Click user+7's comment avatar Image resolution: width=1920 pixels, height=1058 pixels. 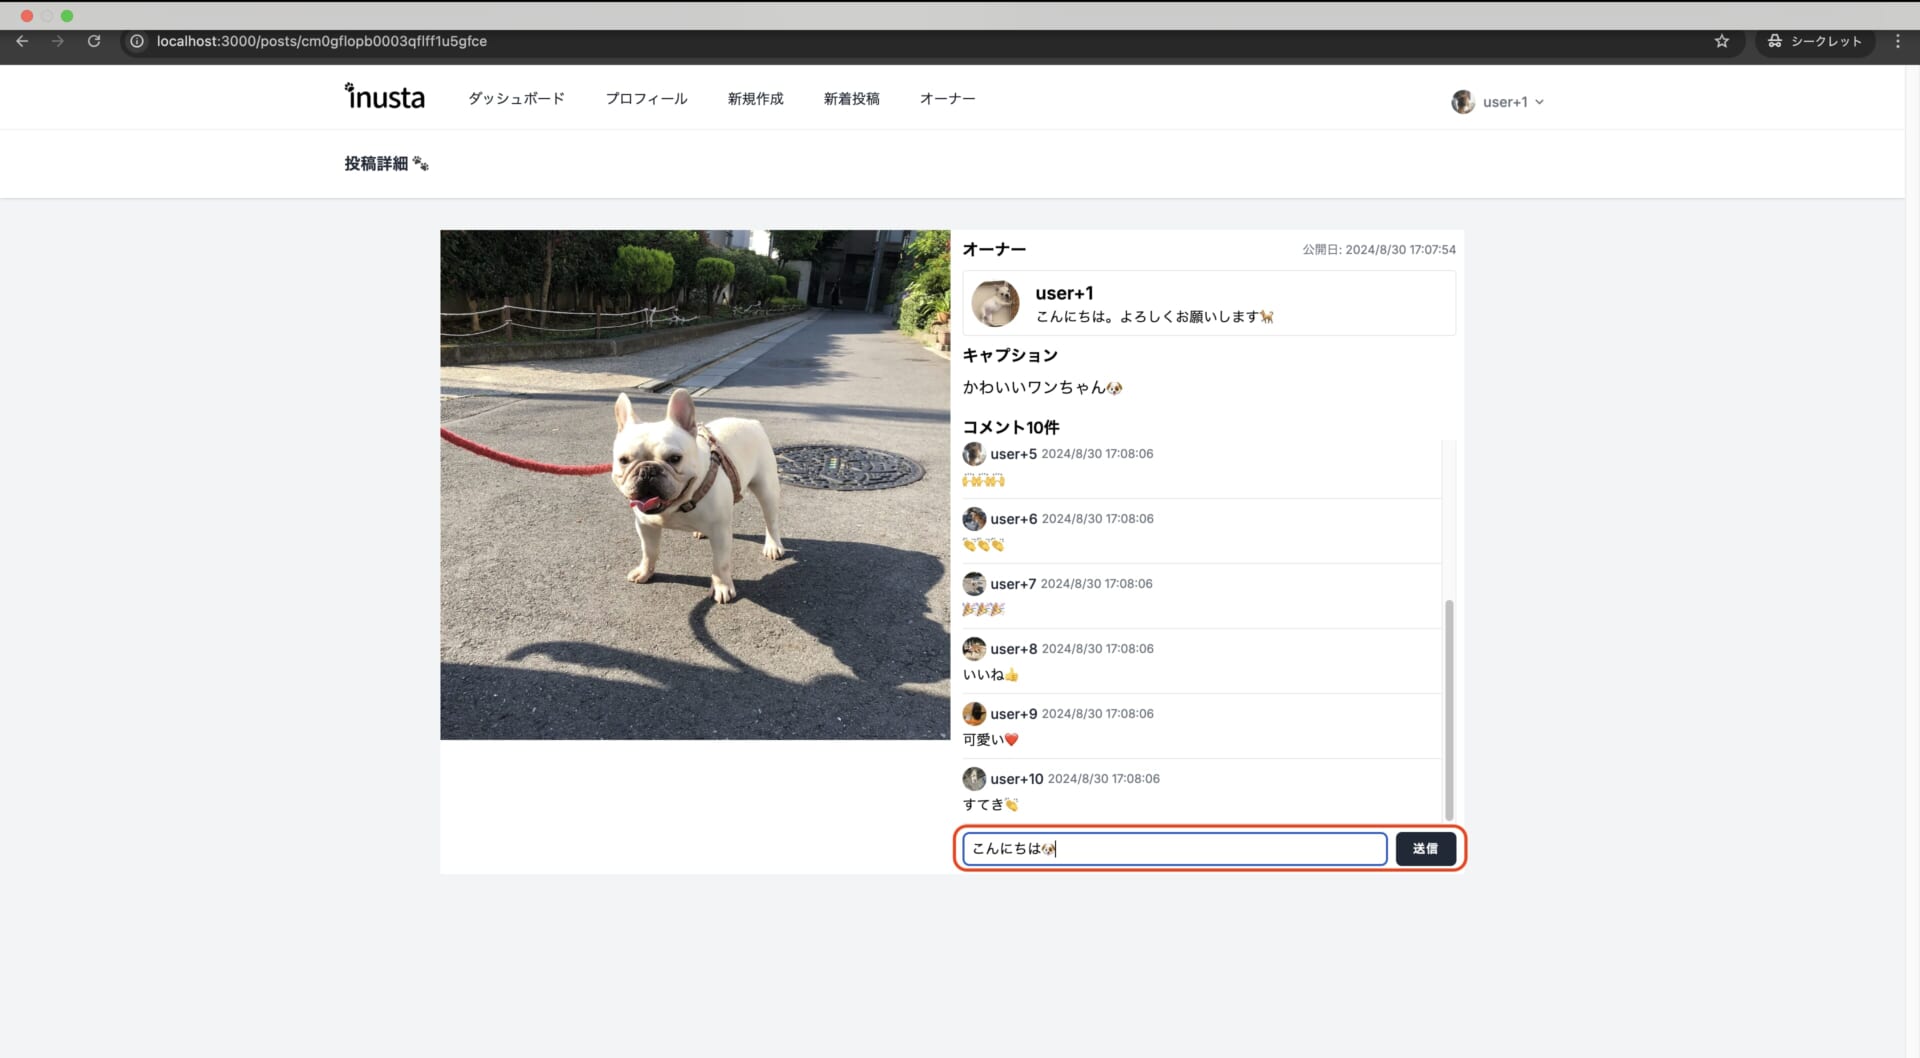974,584
